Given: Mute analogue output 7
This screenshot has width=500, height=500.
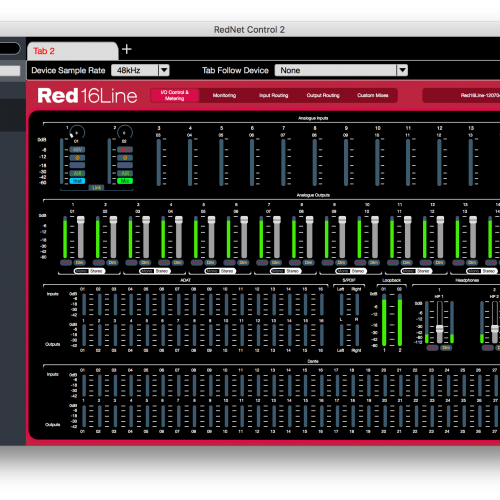Looking at the screenshot, I should pyautogui.click(x=262, y=263).
